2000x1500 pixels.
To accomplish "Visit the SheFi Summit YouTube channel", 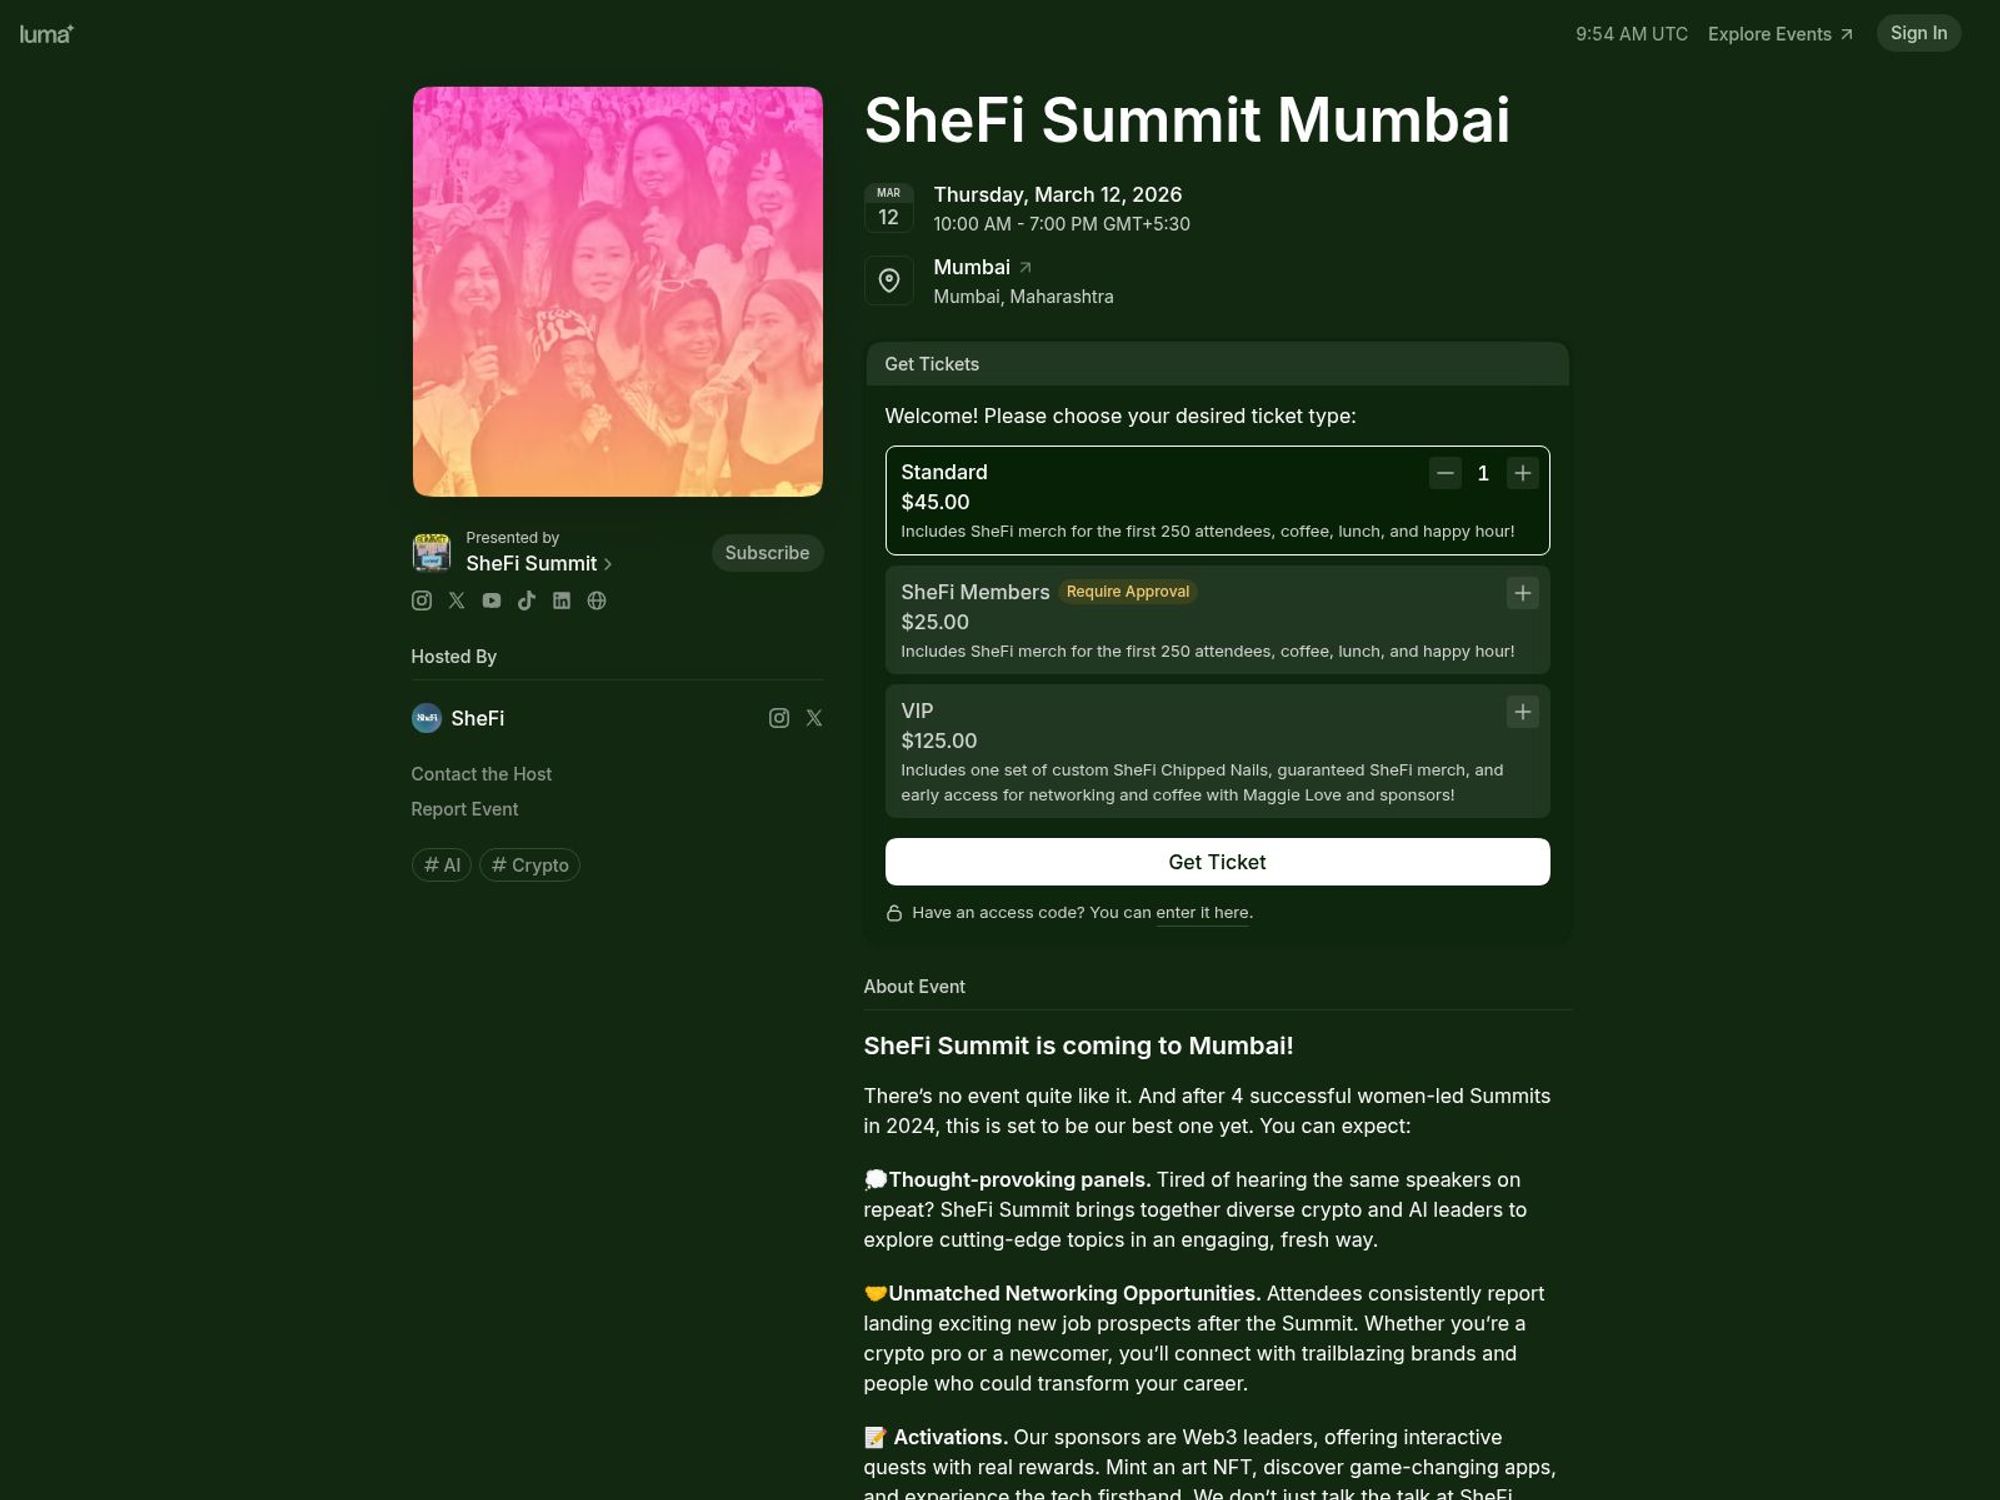I will (x=492, y=600).
